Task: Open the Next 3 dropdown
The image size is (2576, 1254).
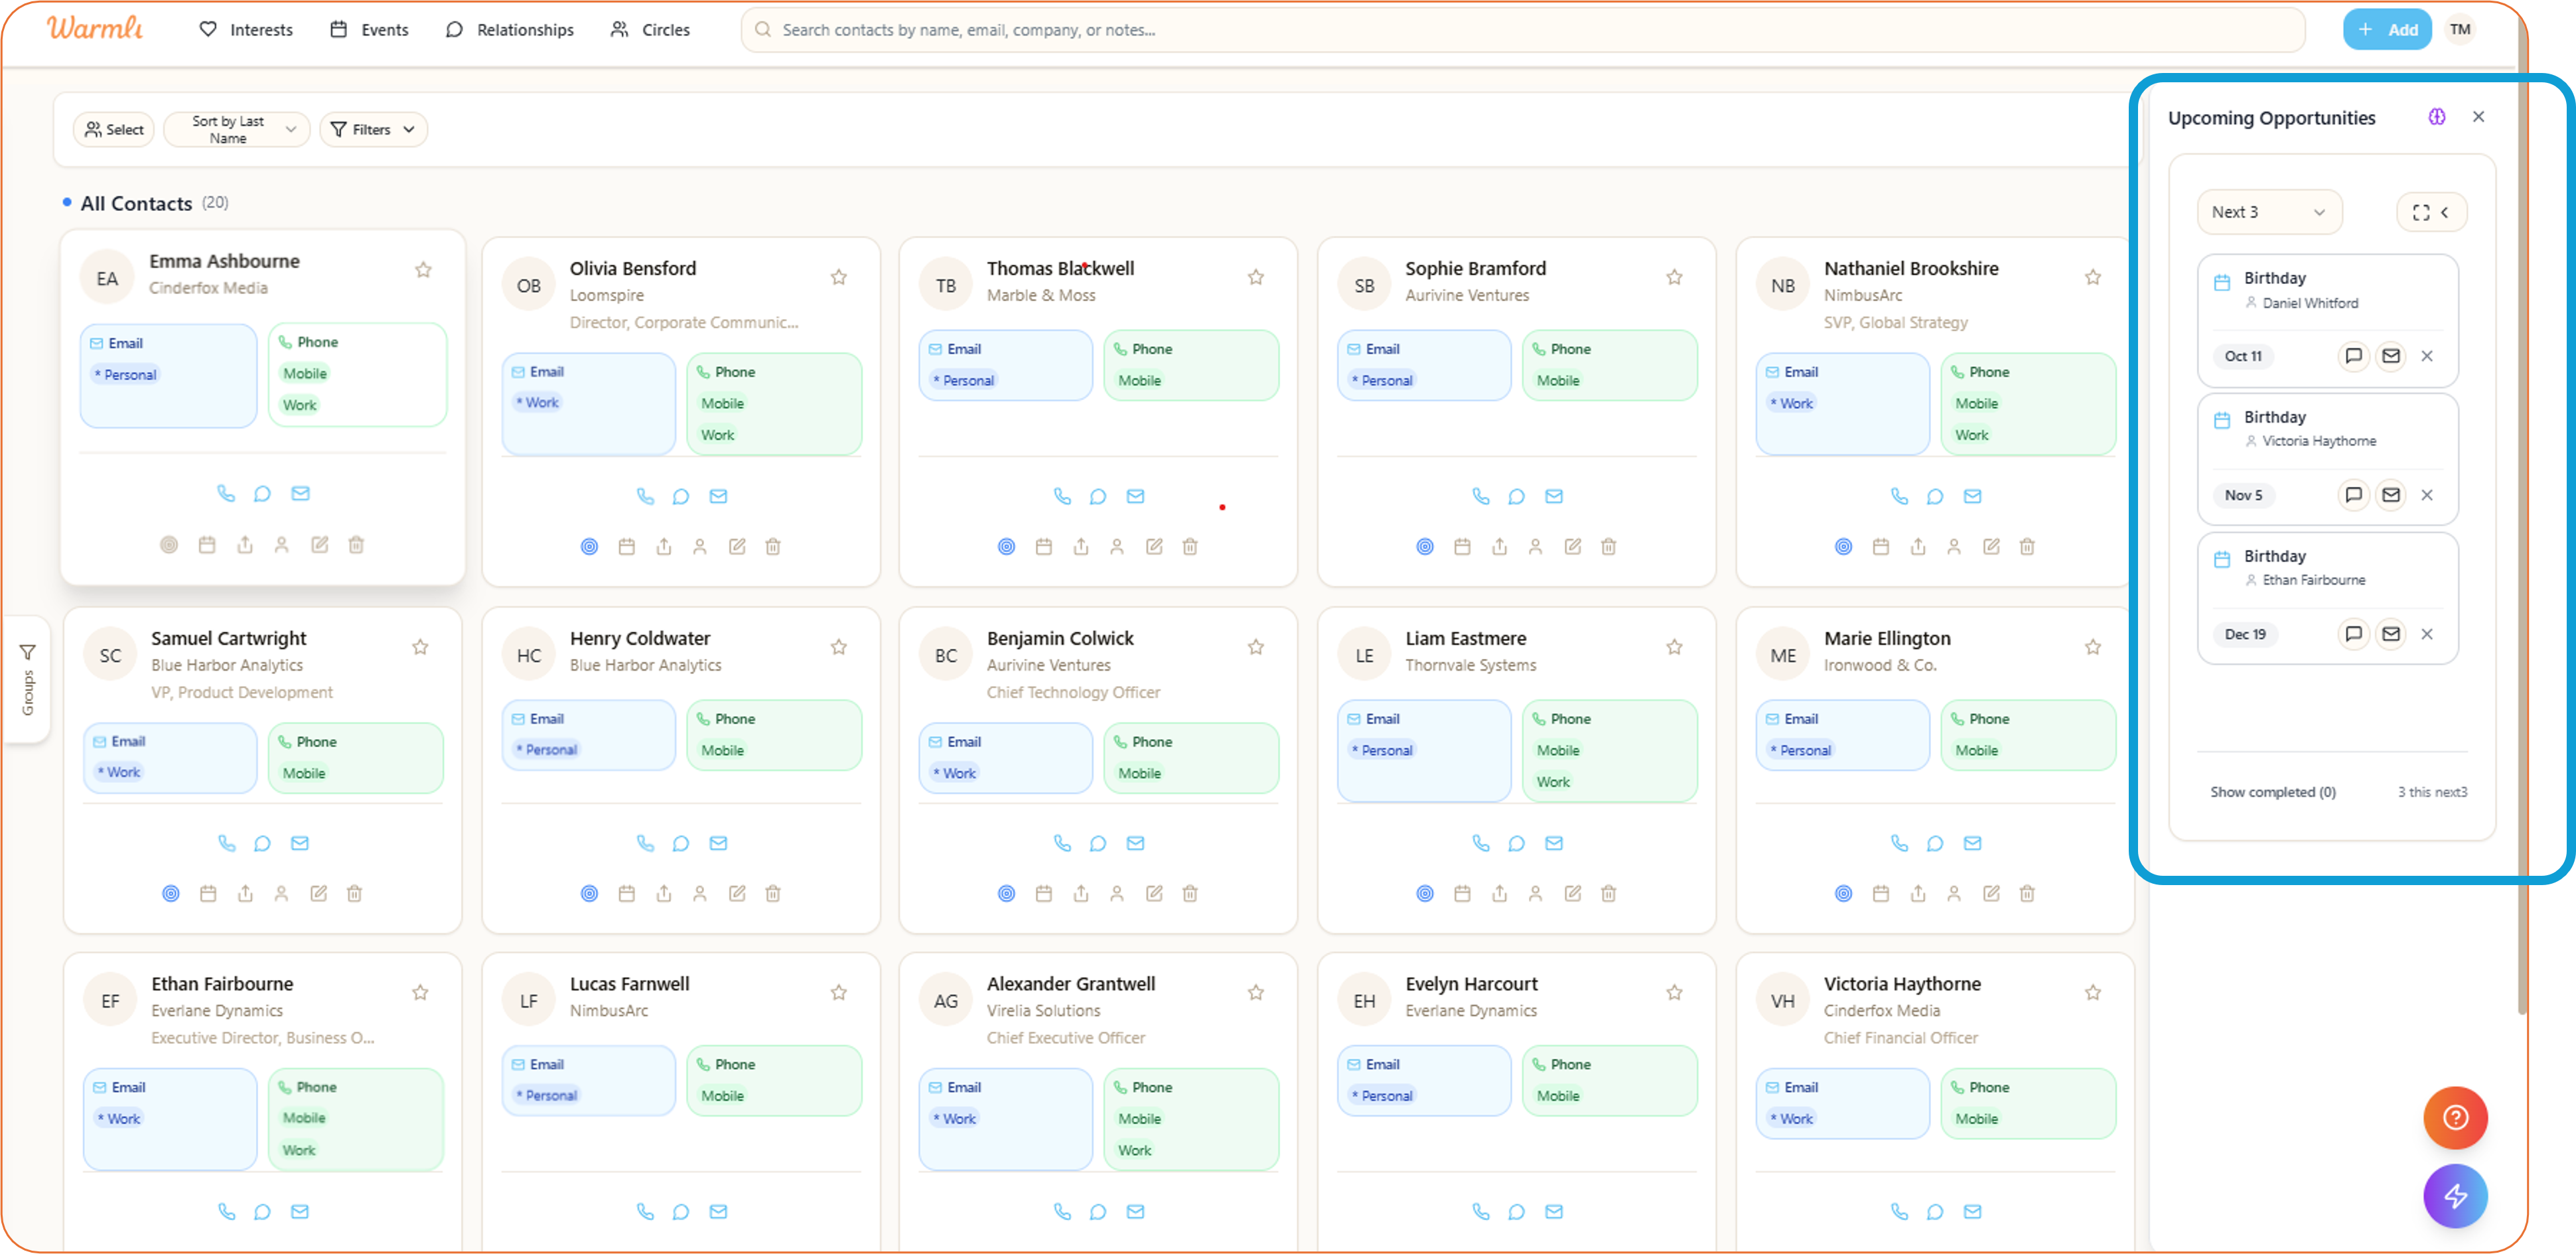Action: pyautogui.click(x=2268, y=212)
